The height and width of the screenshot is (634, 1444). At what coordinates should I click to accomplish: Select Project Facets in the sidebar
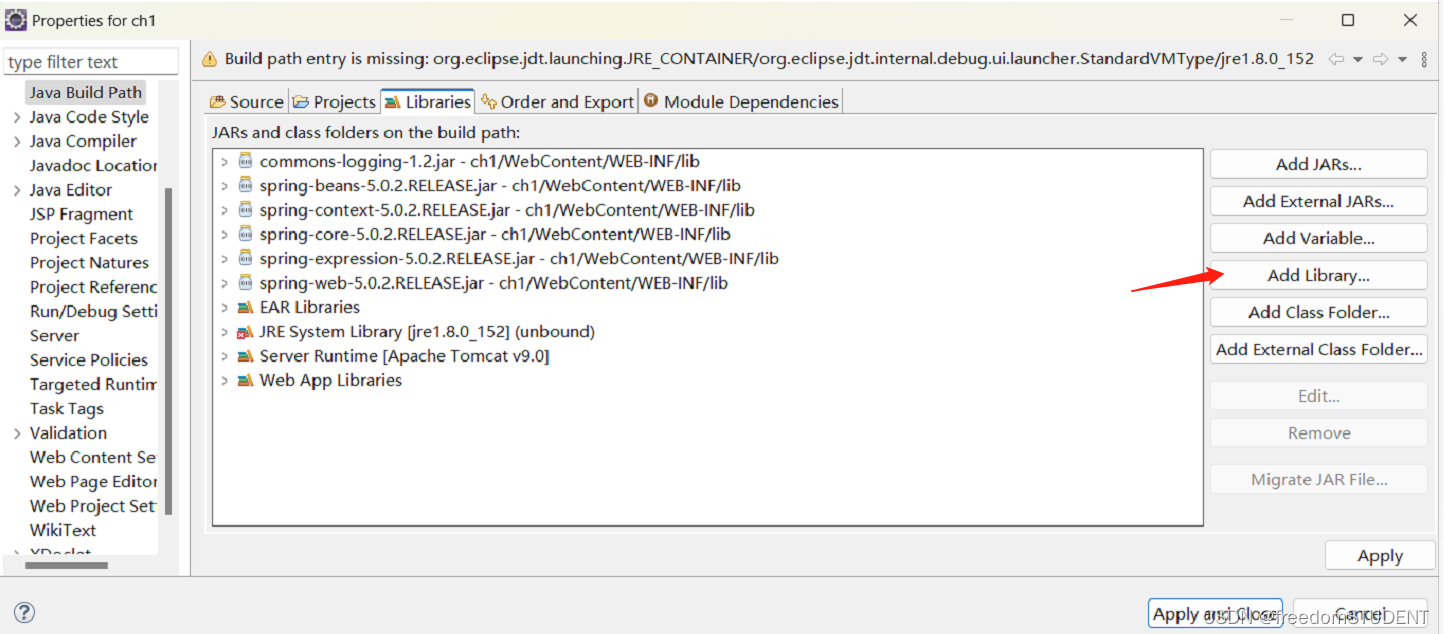[84, 238]
